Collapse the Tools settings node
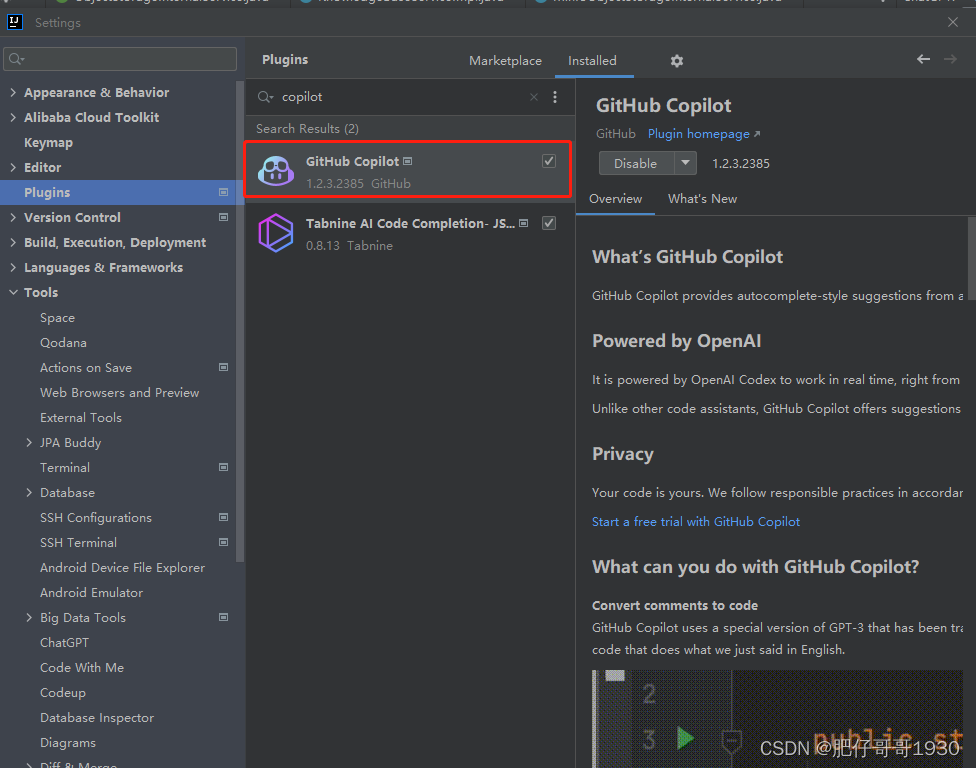Viewport: 976px width, 768px height. tap(13, 293)
